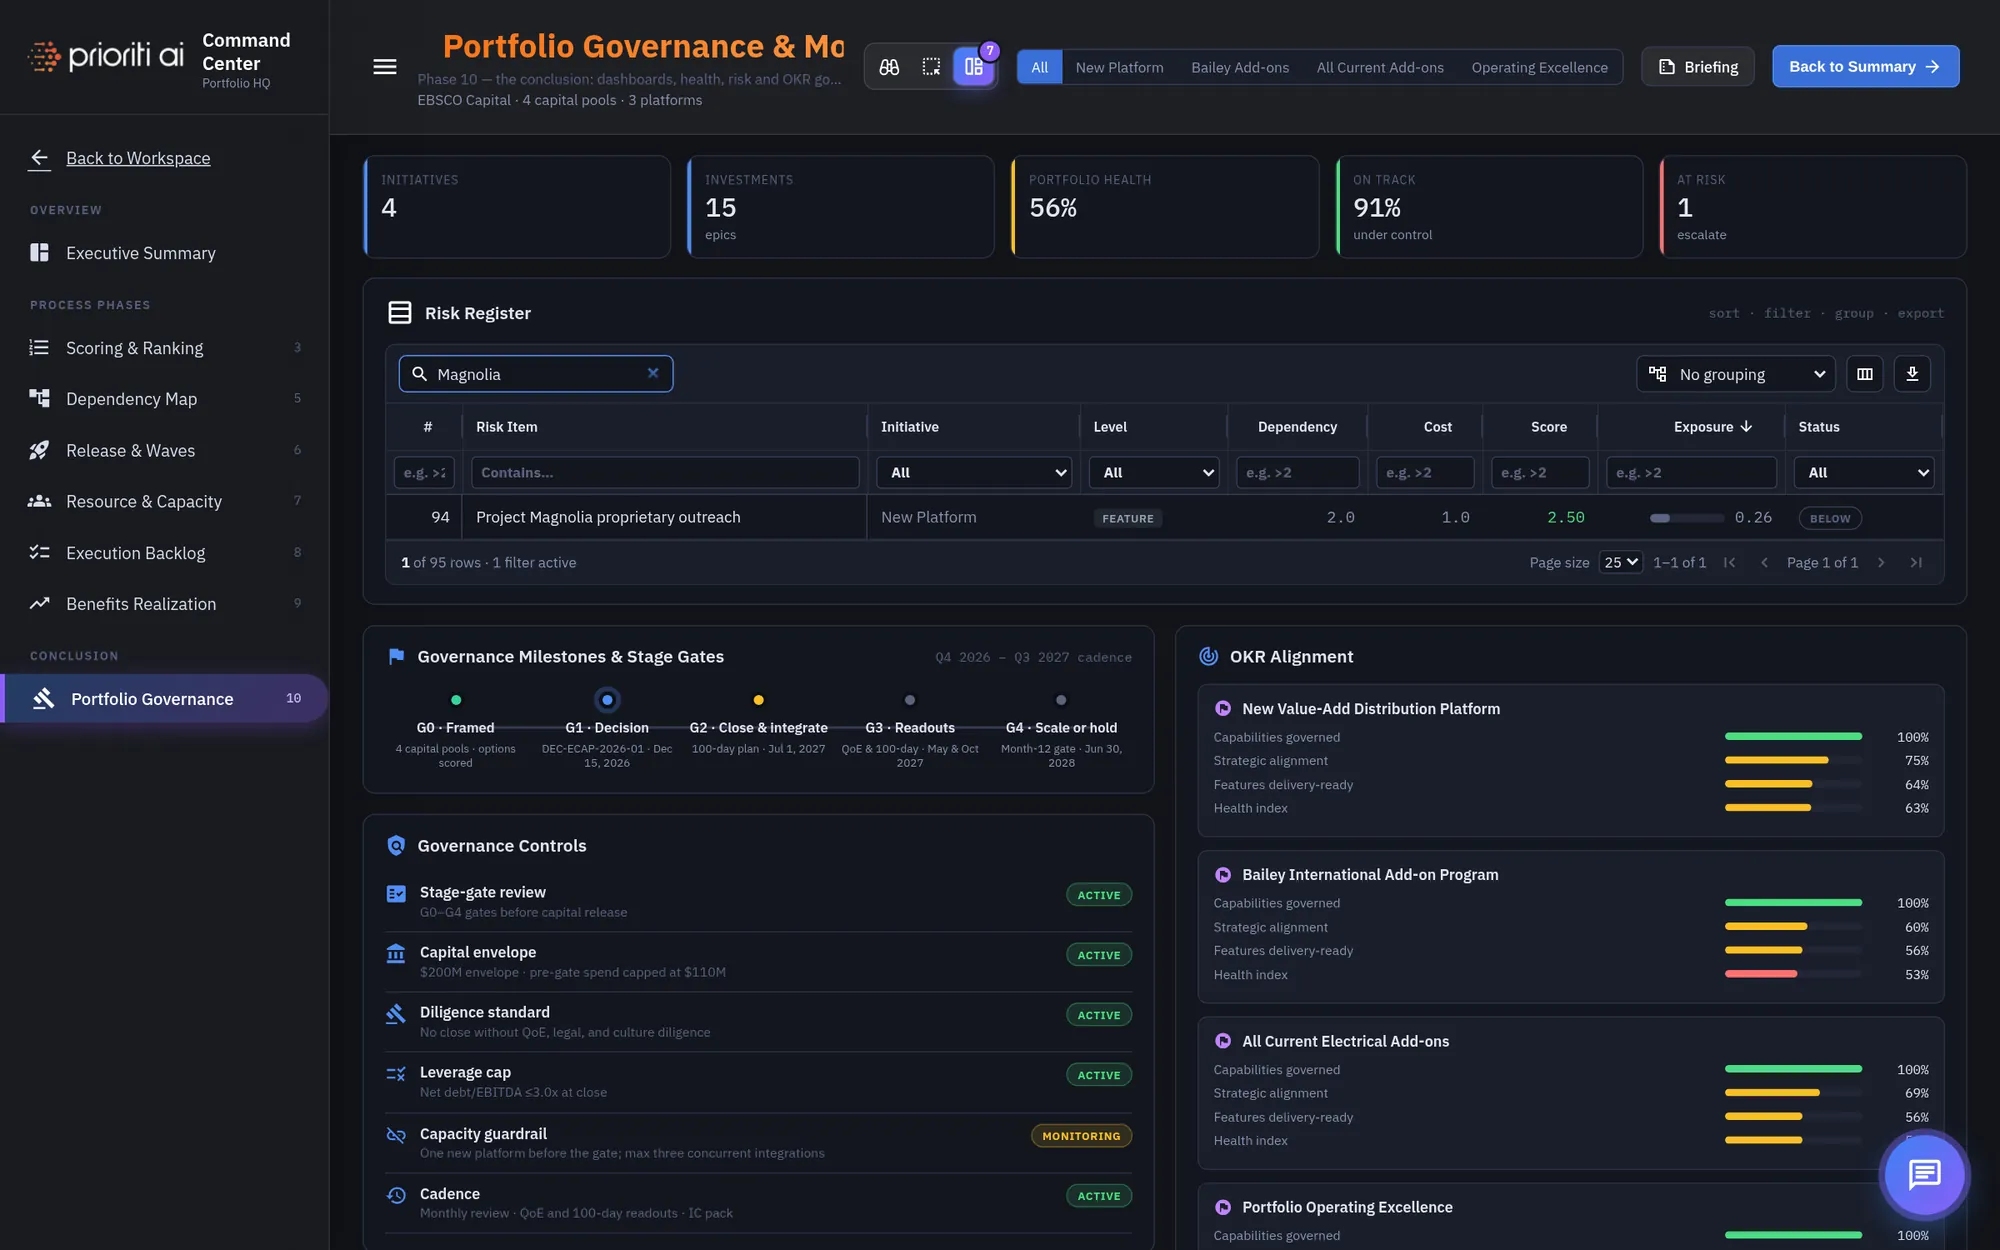Click the G2 Close & integrate milestone dot
2000x1250 pixels.
(x=758, y=700)
